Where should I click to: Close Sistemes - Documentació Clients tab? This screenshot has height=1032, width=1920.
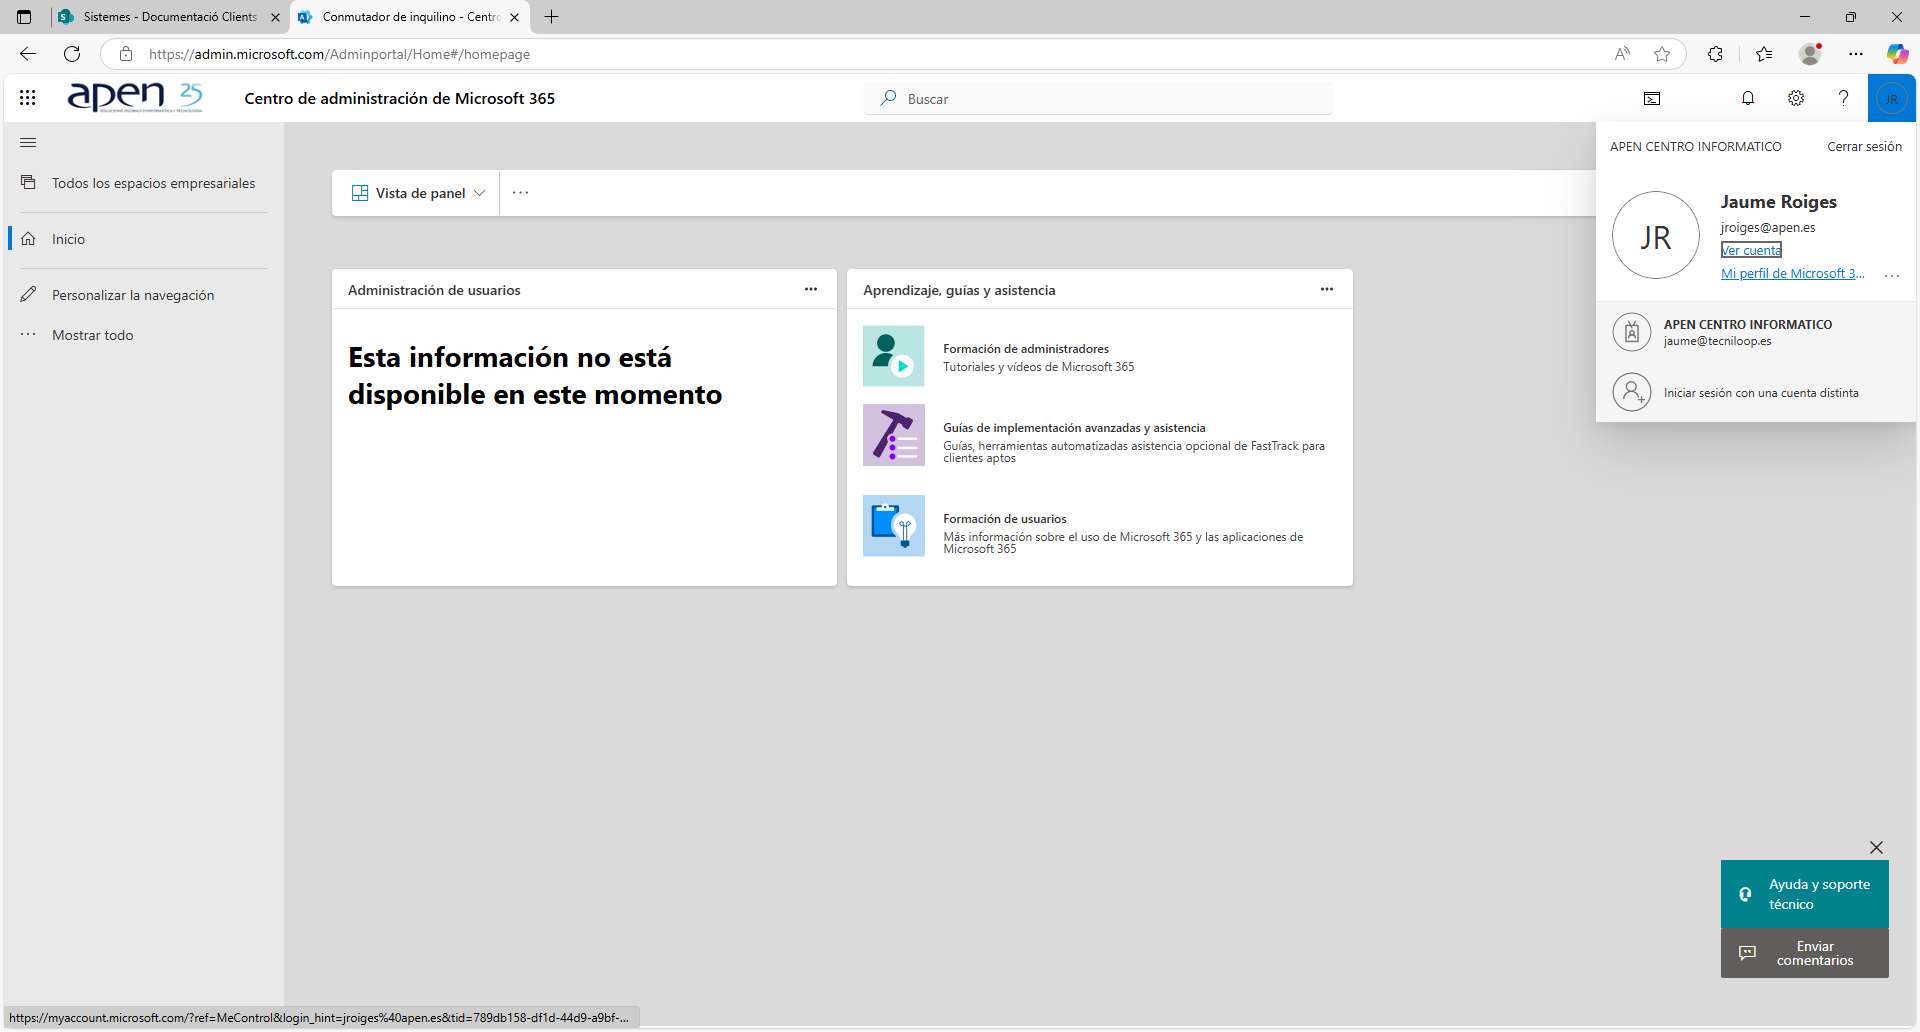click(x=276, y=17)
